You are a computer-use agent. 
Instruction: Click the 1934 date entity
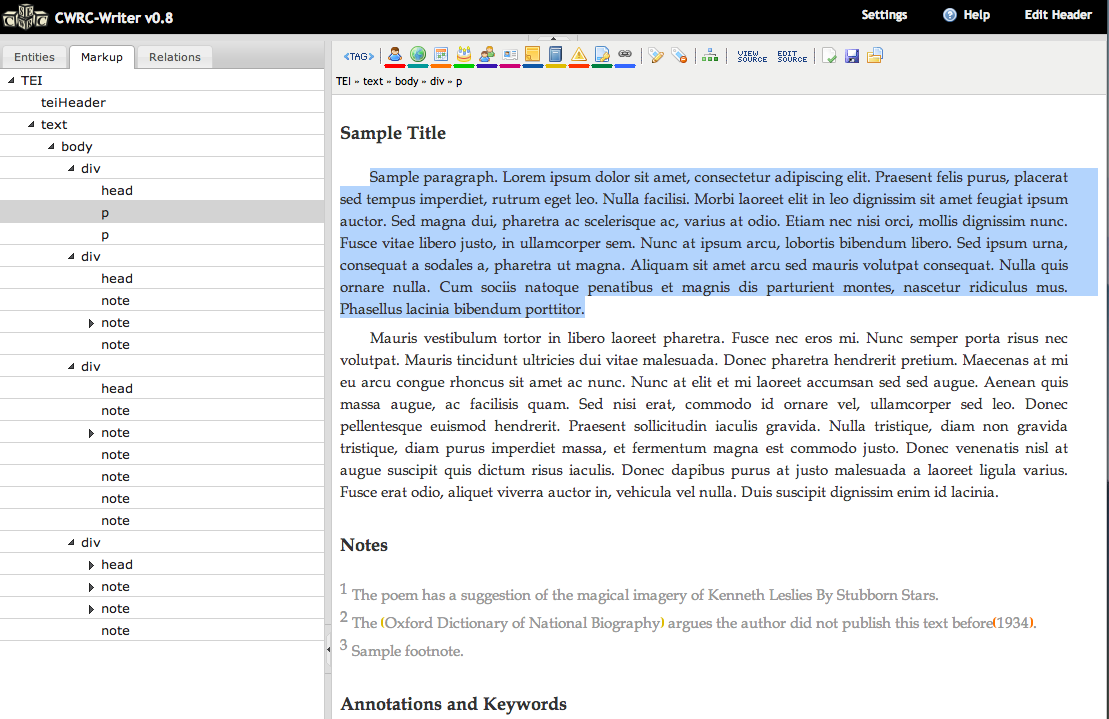coord(1014,623)
